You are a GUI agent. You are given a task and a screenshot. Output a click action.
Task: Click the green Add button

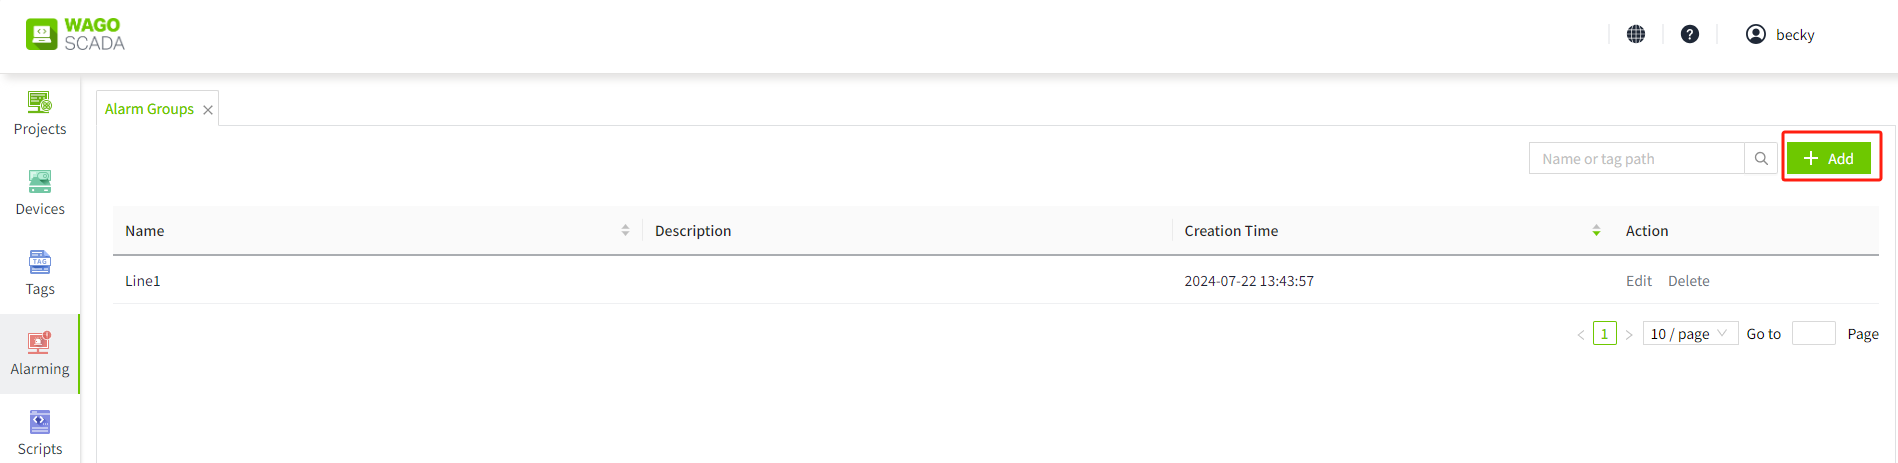pyautogui.click(x=1829, y=158)
